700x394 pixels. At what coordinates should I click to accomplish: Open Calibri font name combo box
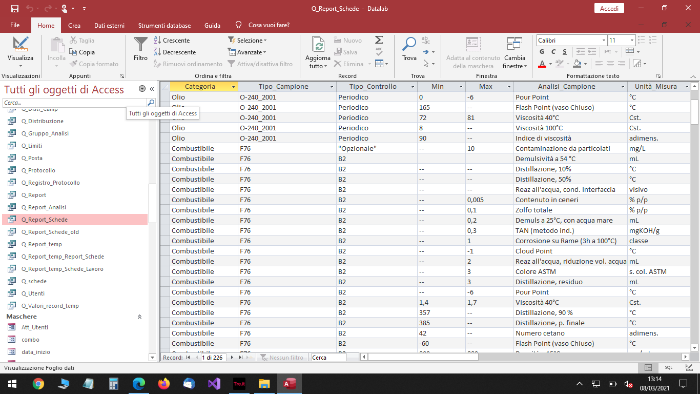[571, 40]
